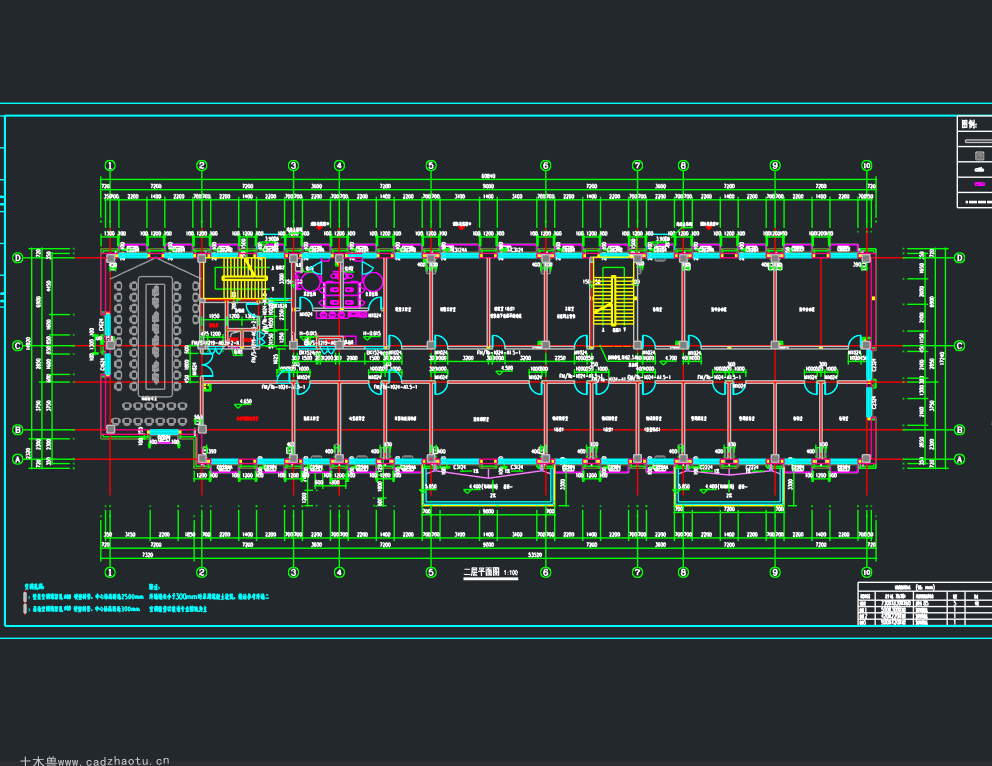Click axis bubble A left of the plan

(x=18, y=459)
